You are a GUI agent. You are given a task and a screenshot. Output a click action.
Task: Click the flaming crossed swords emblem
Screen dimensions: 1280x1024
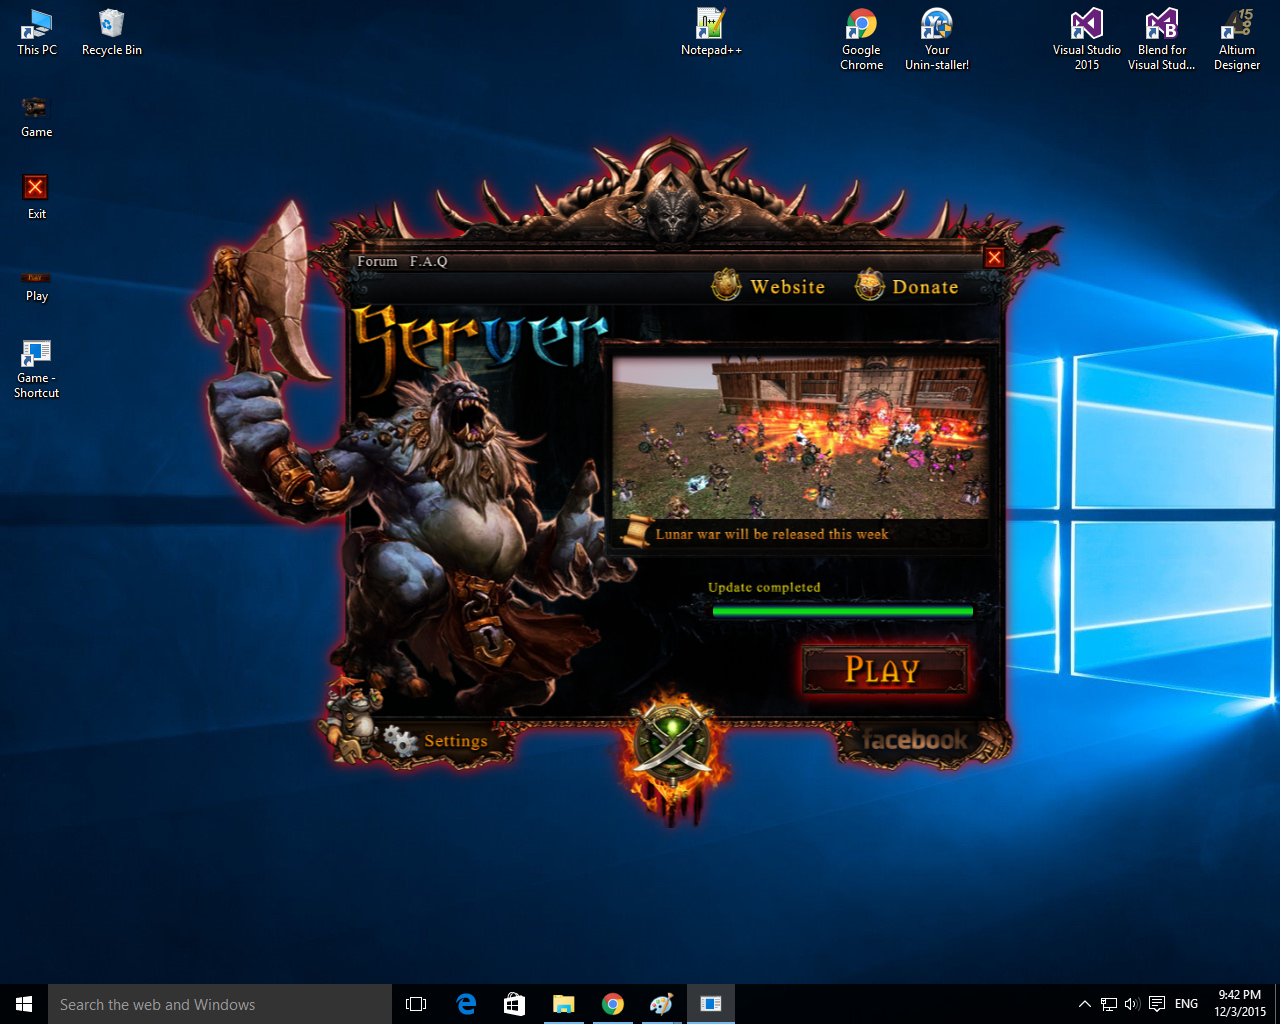(x=674, y=747)
